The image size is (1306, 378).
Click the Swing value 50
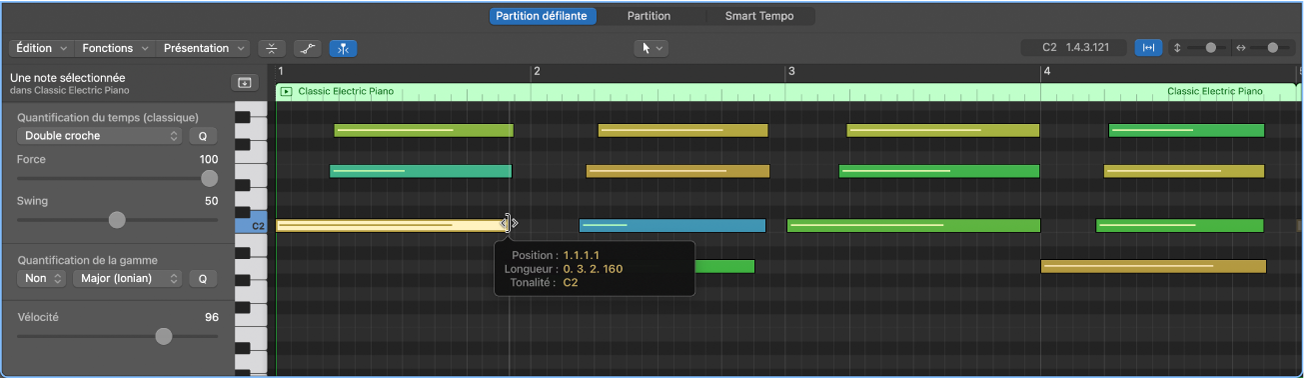tap(212, 201)
